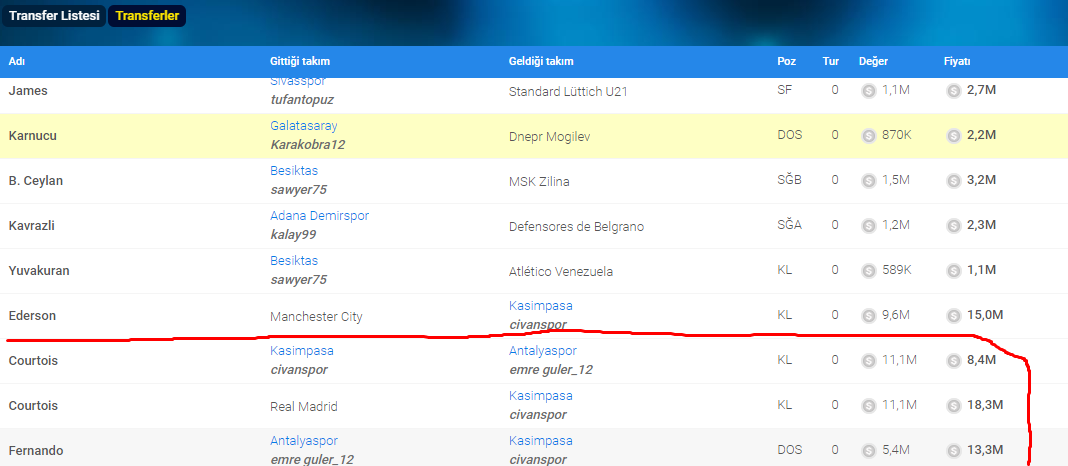Click the 18,3M price for Courtois
The image size is (1068, 466).
click(985, 405)
